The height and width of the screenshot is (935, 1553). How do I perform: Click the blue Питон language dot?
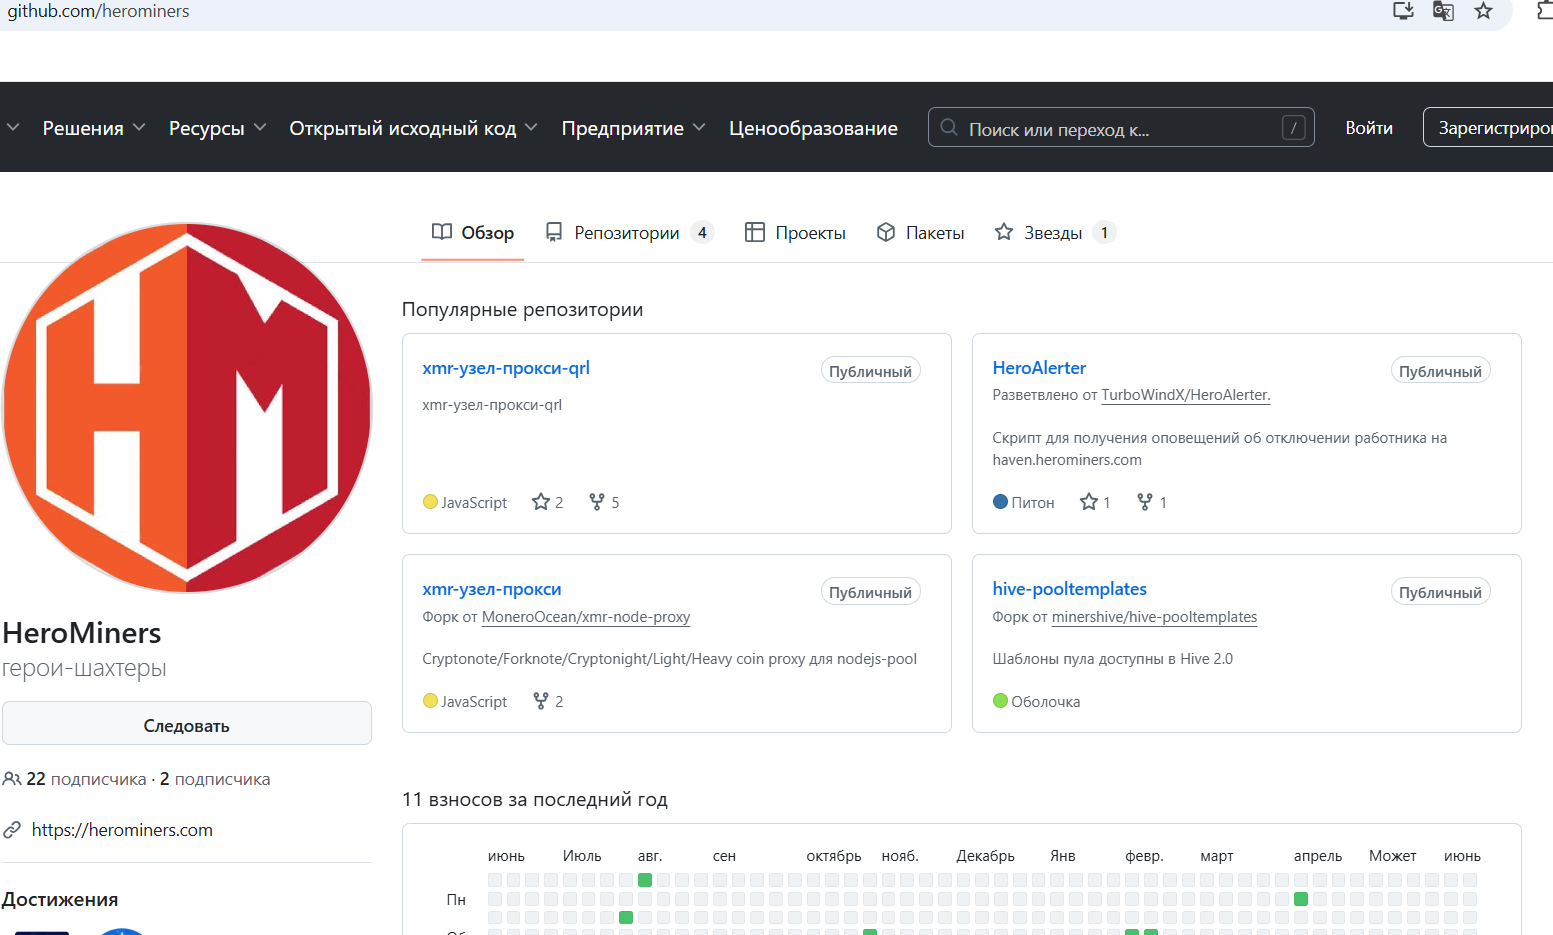(x=1000, y=502)
